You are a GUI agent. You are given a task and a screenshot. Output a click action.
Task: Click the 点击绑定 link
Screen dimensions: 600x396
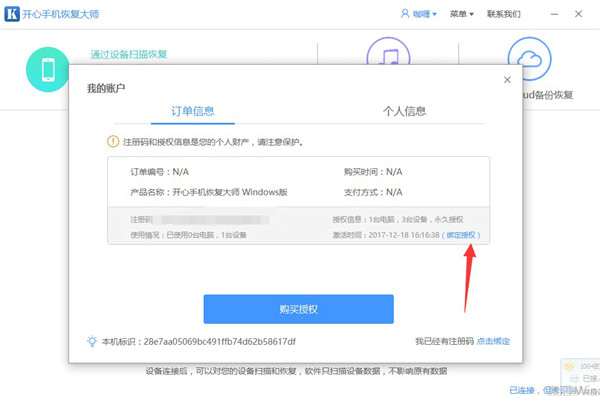(x=493, y=341)
